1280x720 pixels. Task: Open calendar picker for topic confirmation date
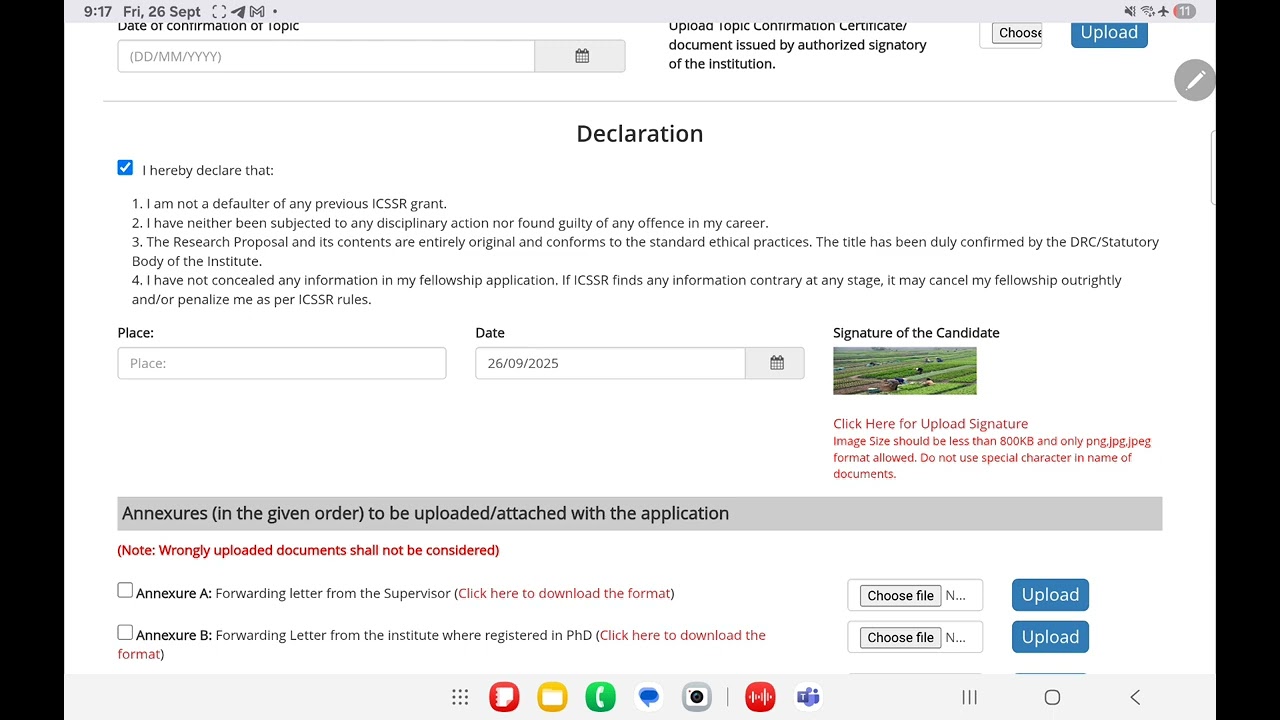pos(580,56)
